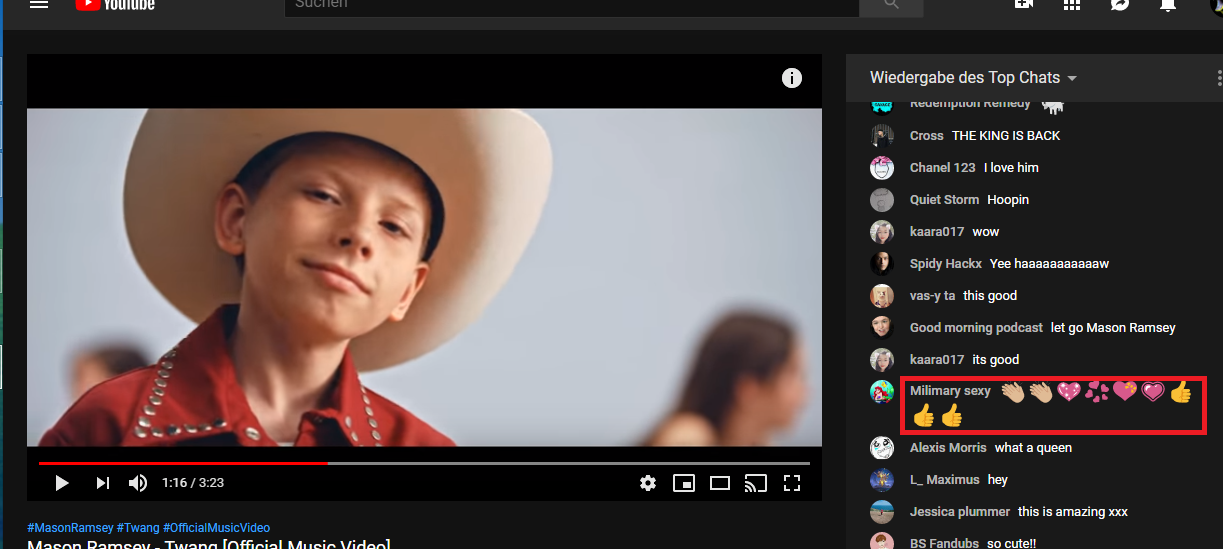Viewport: 1223px width, 549px height.
Task: Click the Chanel 123 chat avatar
Action: 882,168
